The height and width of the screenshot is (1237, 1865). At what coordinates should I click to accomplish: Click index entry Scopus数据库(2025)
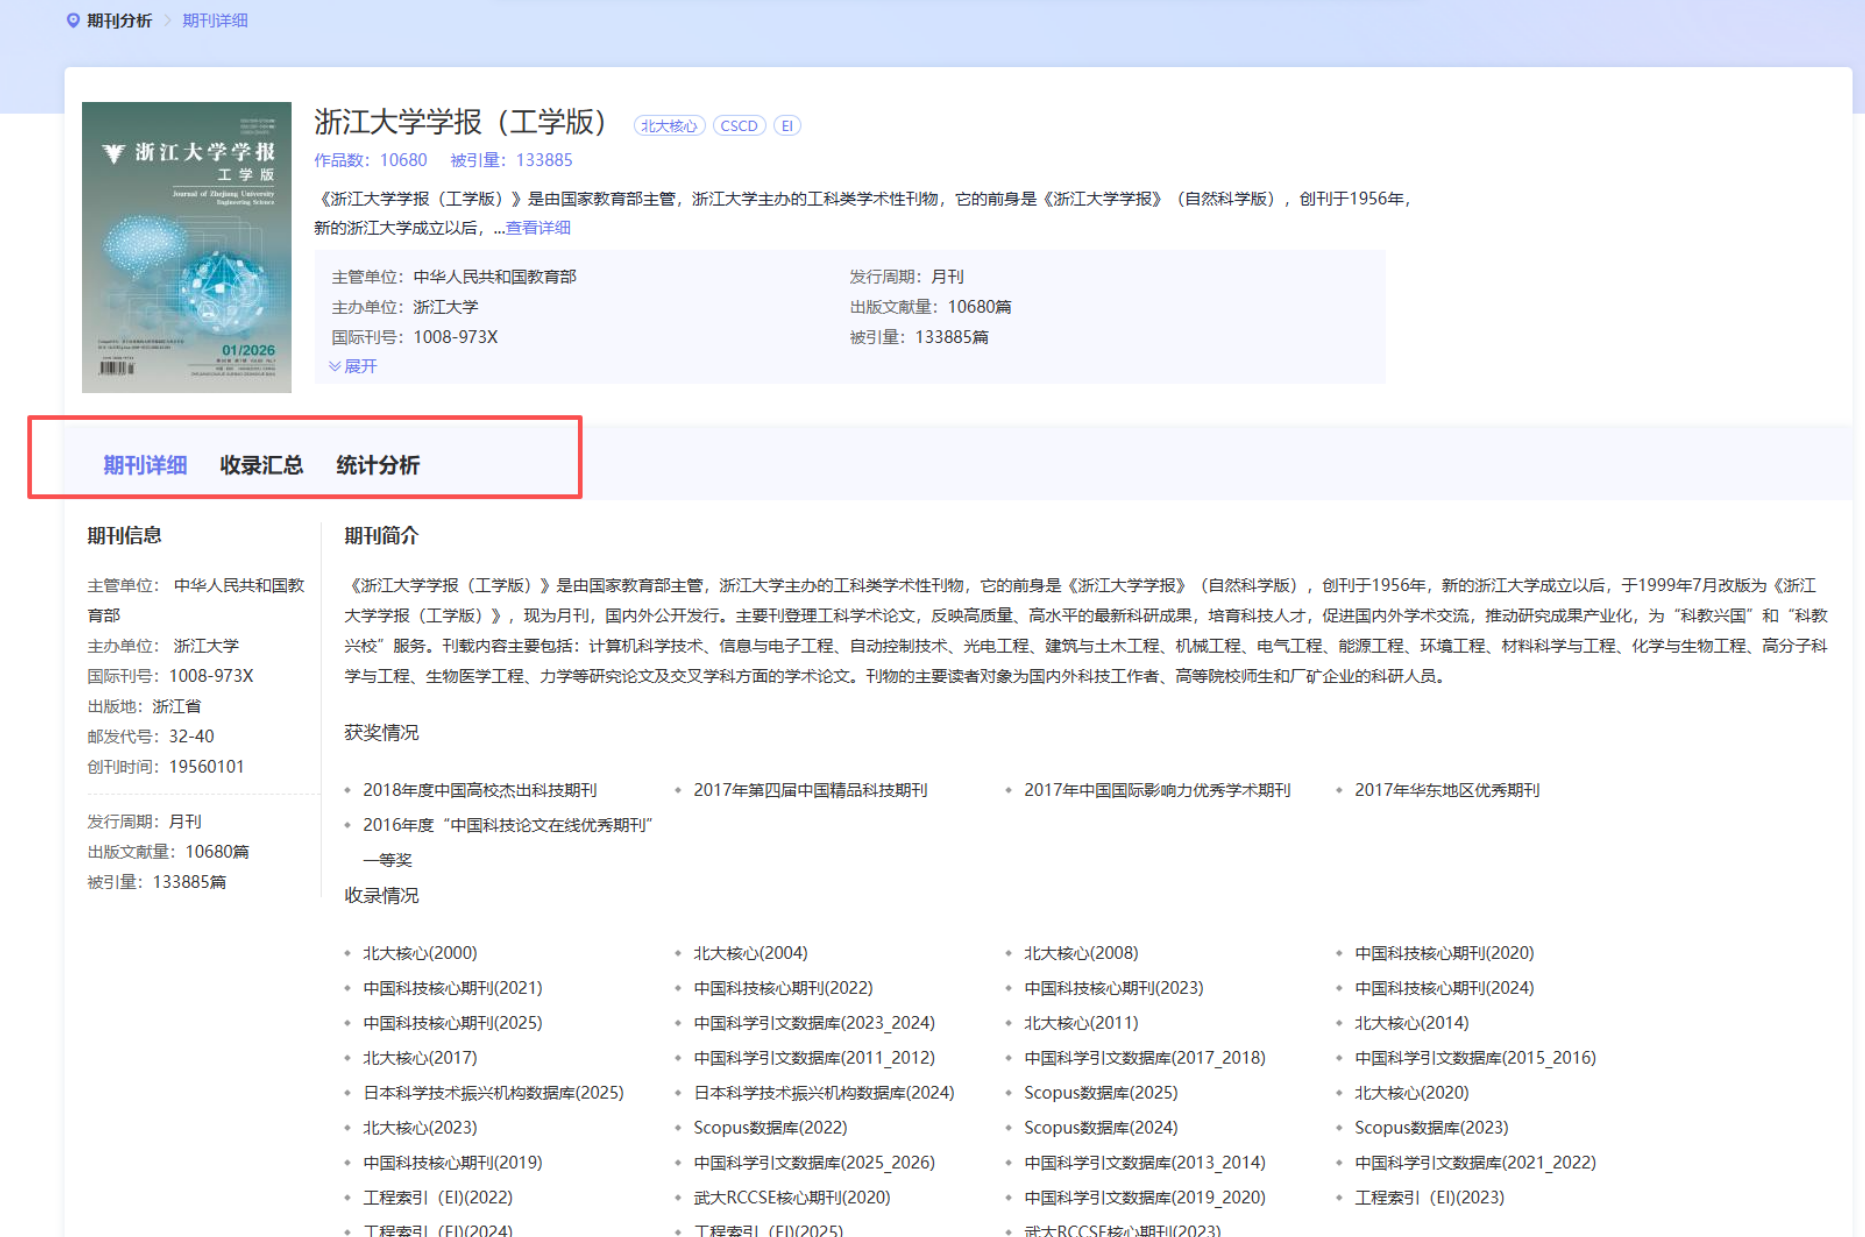tap(1101, 1093)
